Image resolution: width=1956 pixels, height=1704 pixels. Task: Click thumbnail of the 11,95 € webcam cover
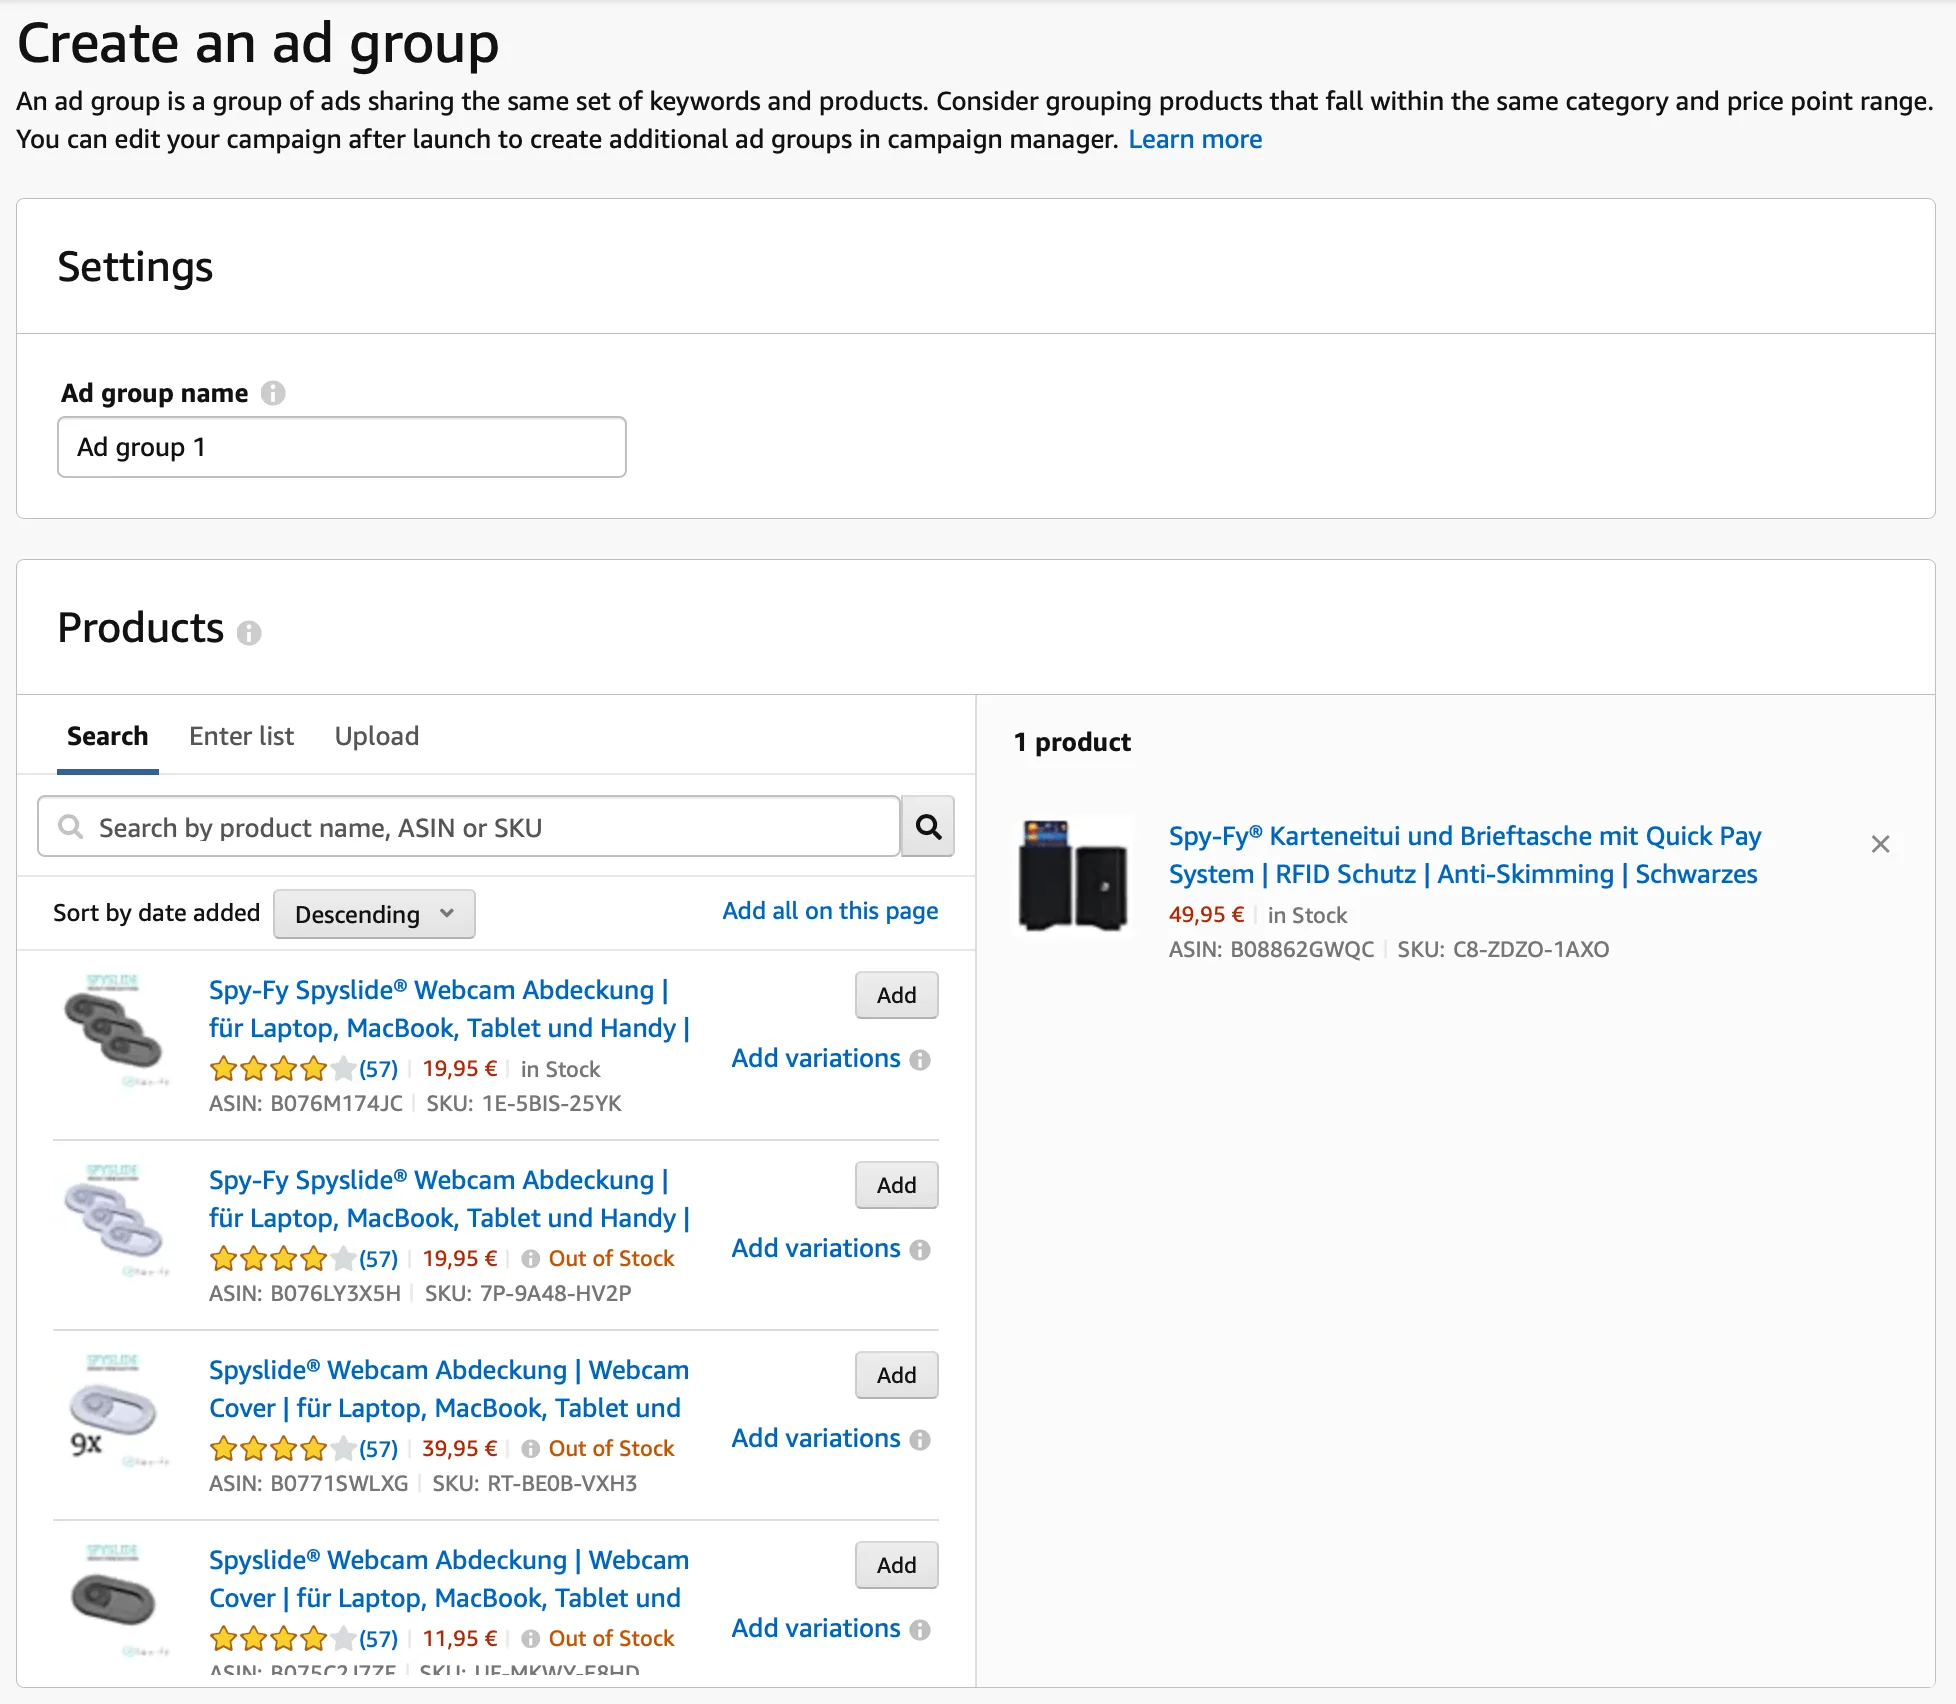pyautogui.click(x=114, y=1600)
